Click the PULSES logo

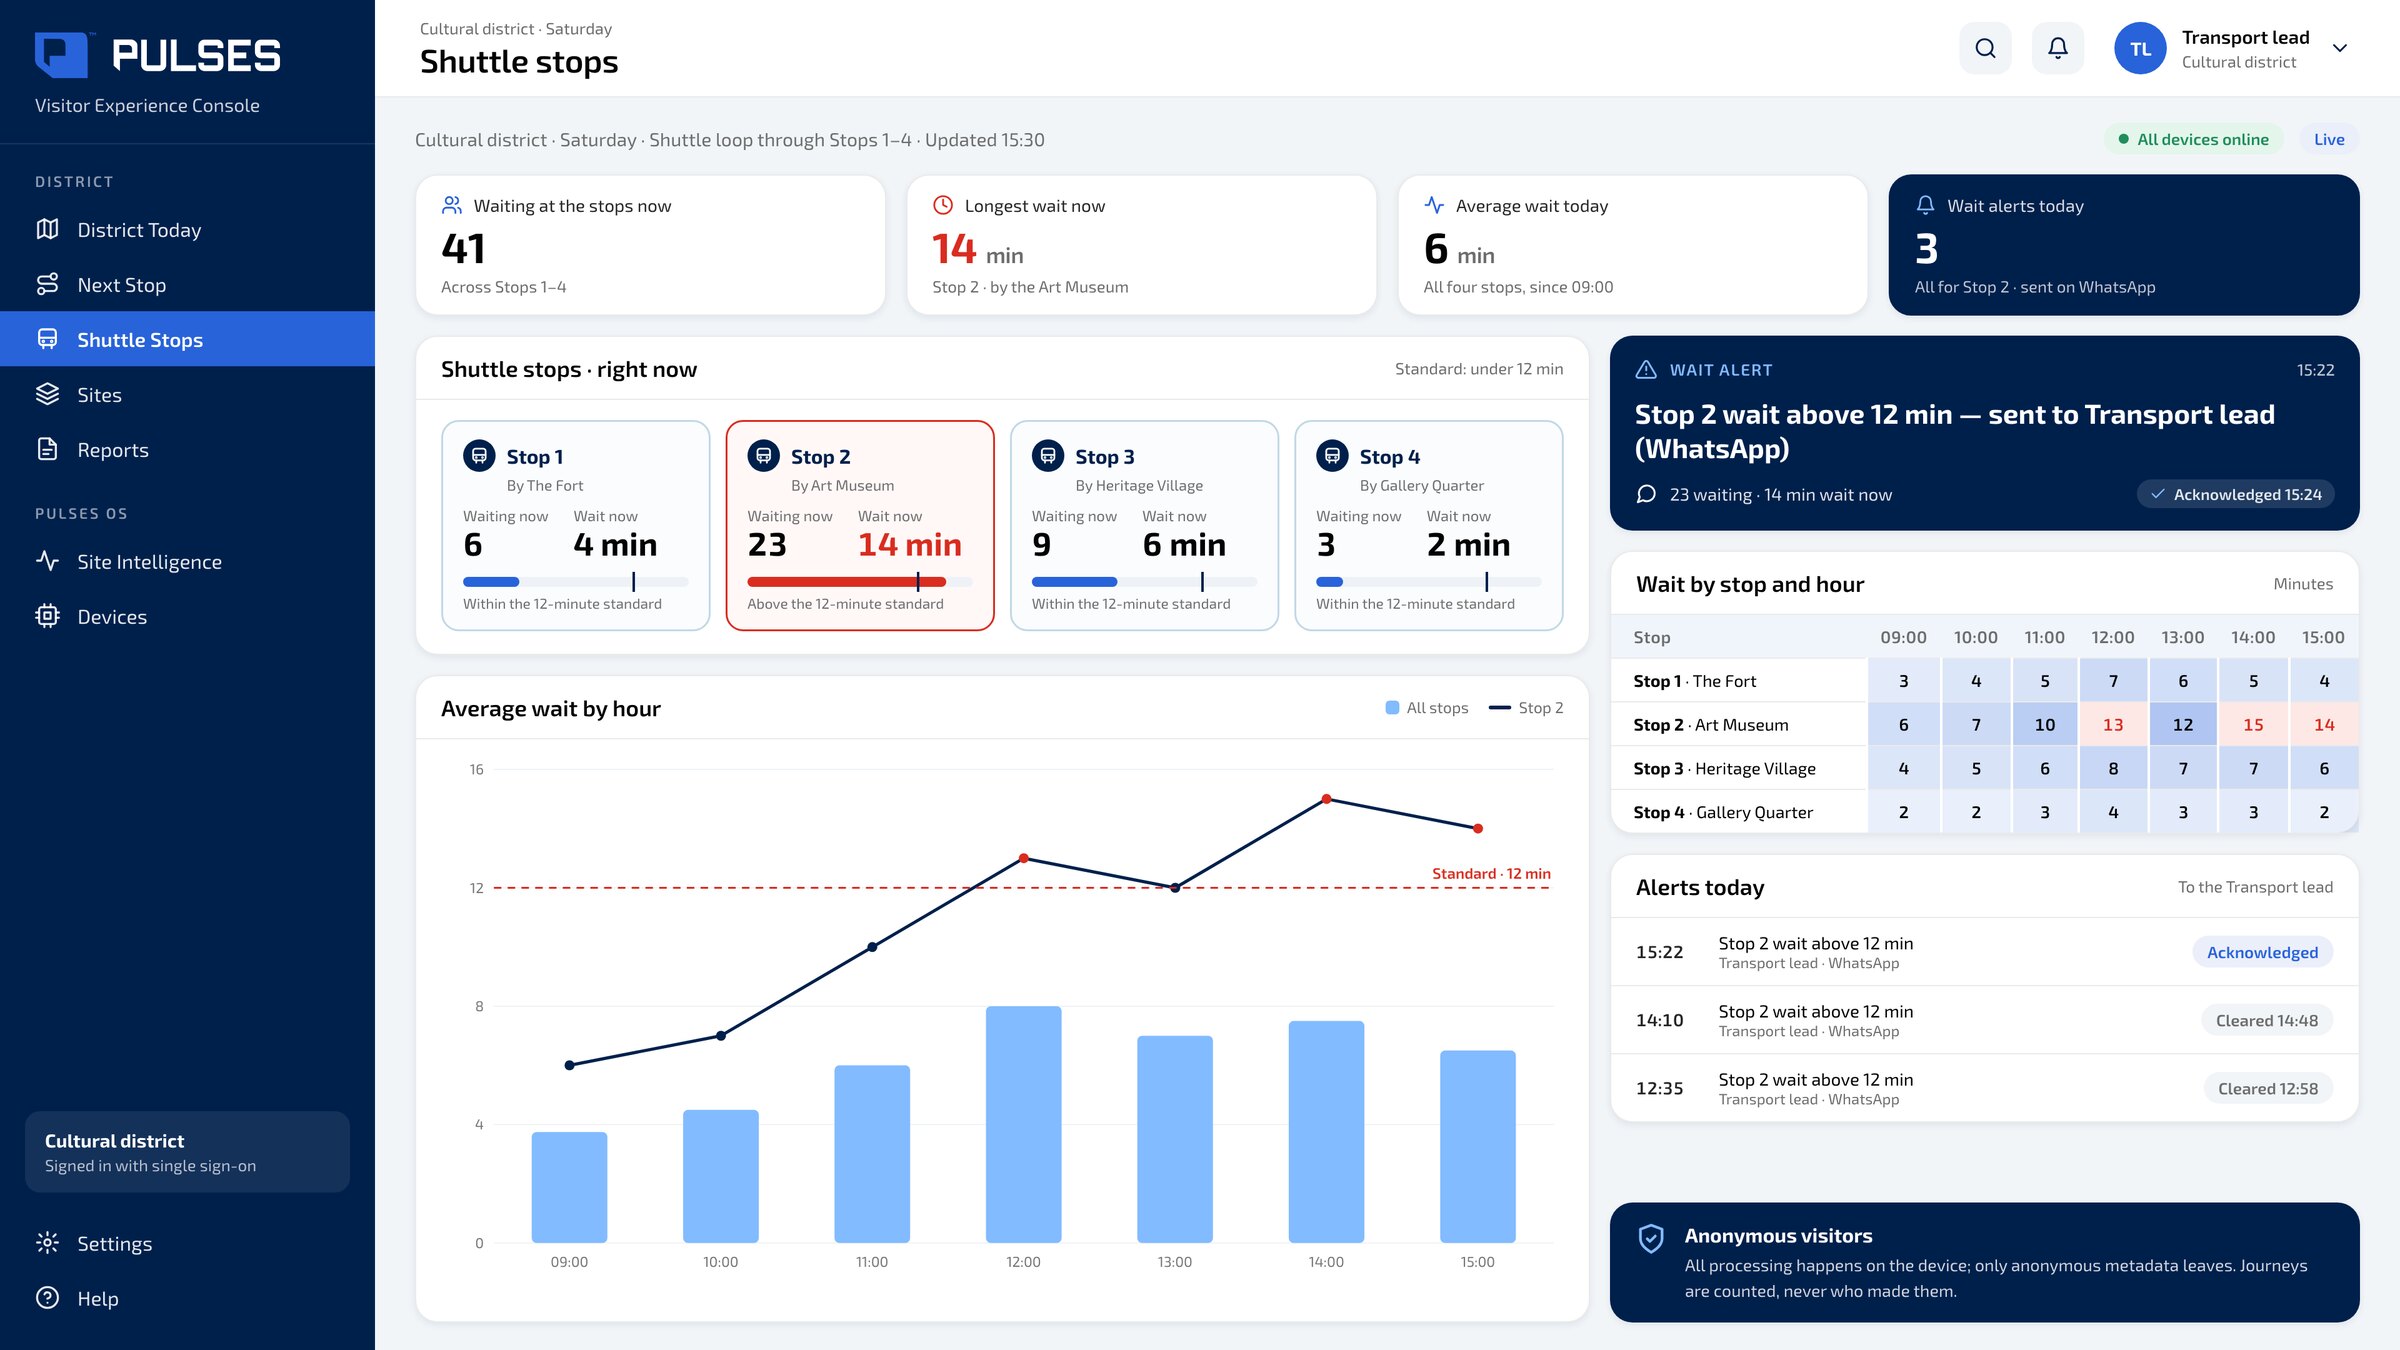coord(158,55)
